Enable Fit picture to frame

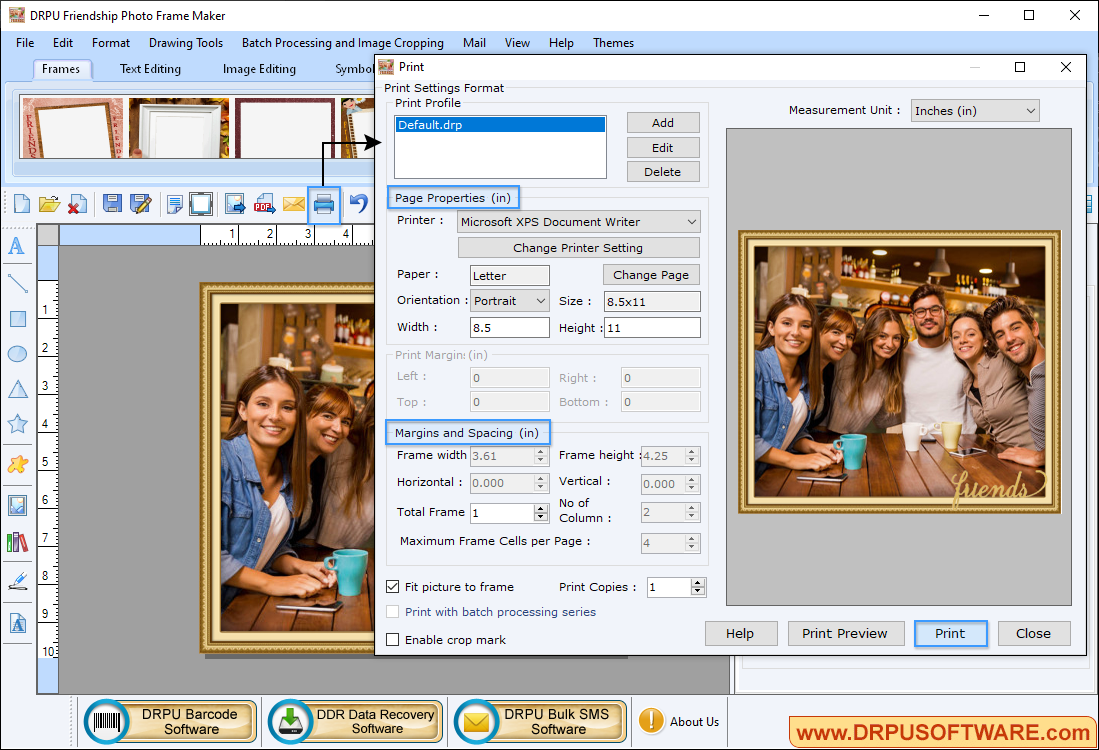[x=392, y=587]
